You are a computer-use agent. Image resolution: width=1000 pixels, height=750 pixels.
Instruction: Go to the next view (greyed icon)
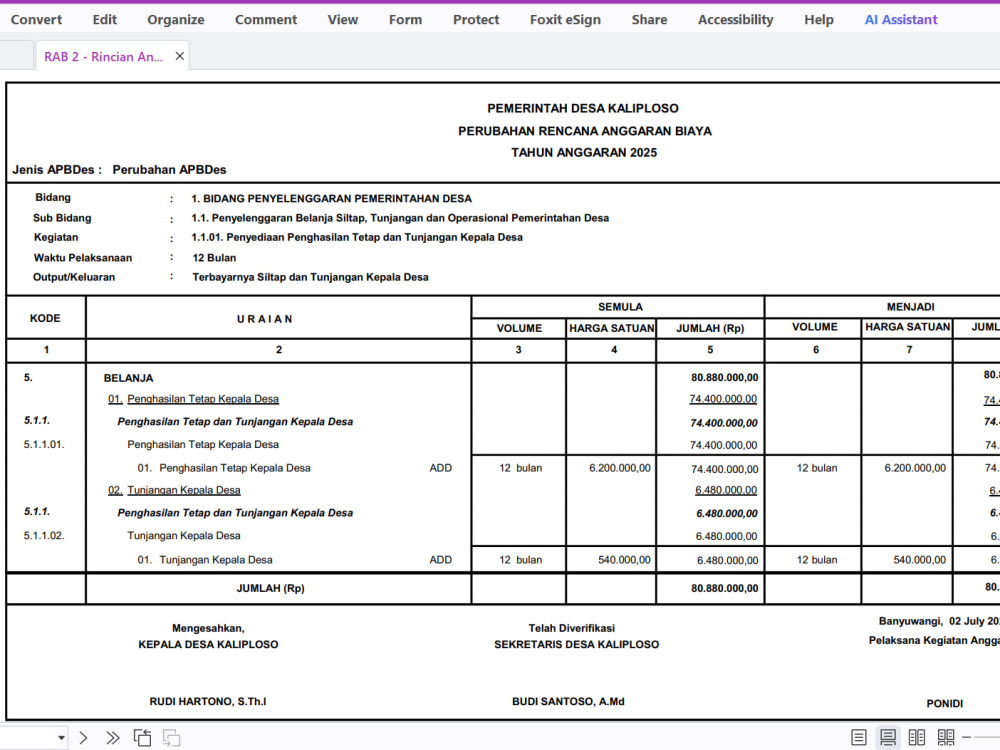coord(172,738)
